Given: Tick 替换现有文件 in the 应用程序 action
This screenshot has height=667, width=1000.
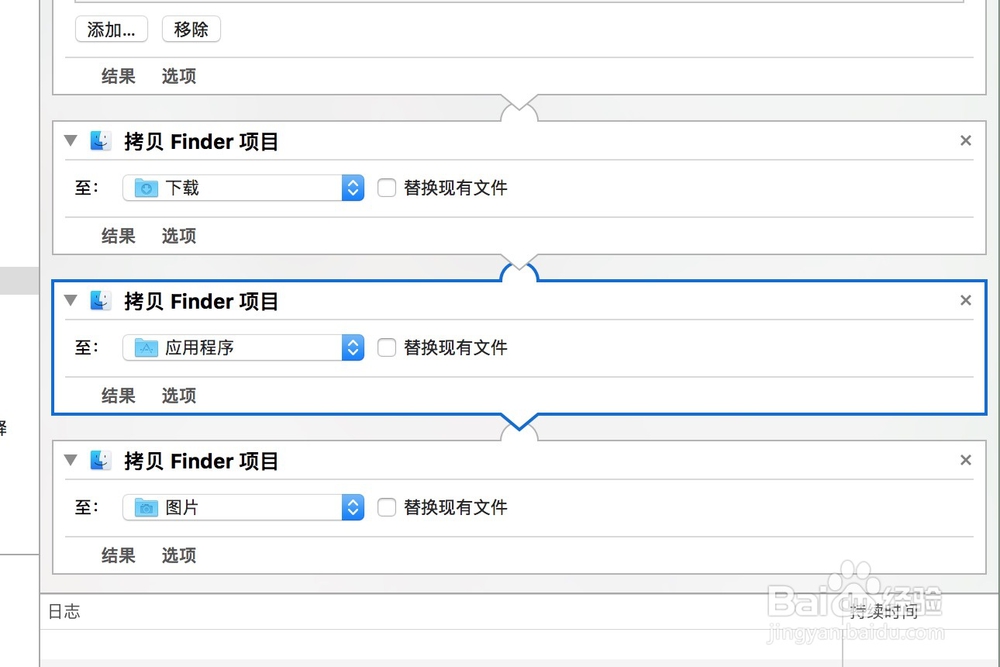Looking at the screenshot, I should [x=387, y=348].
